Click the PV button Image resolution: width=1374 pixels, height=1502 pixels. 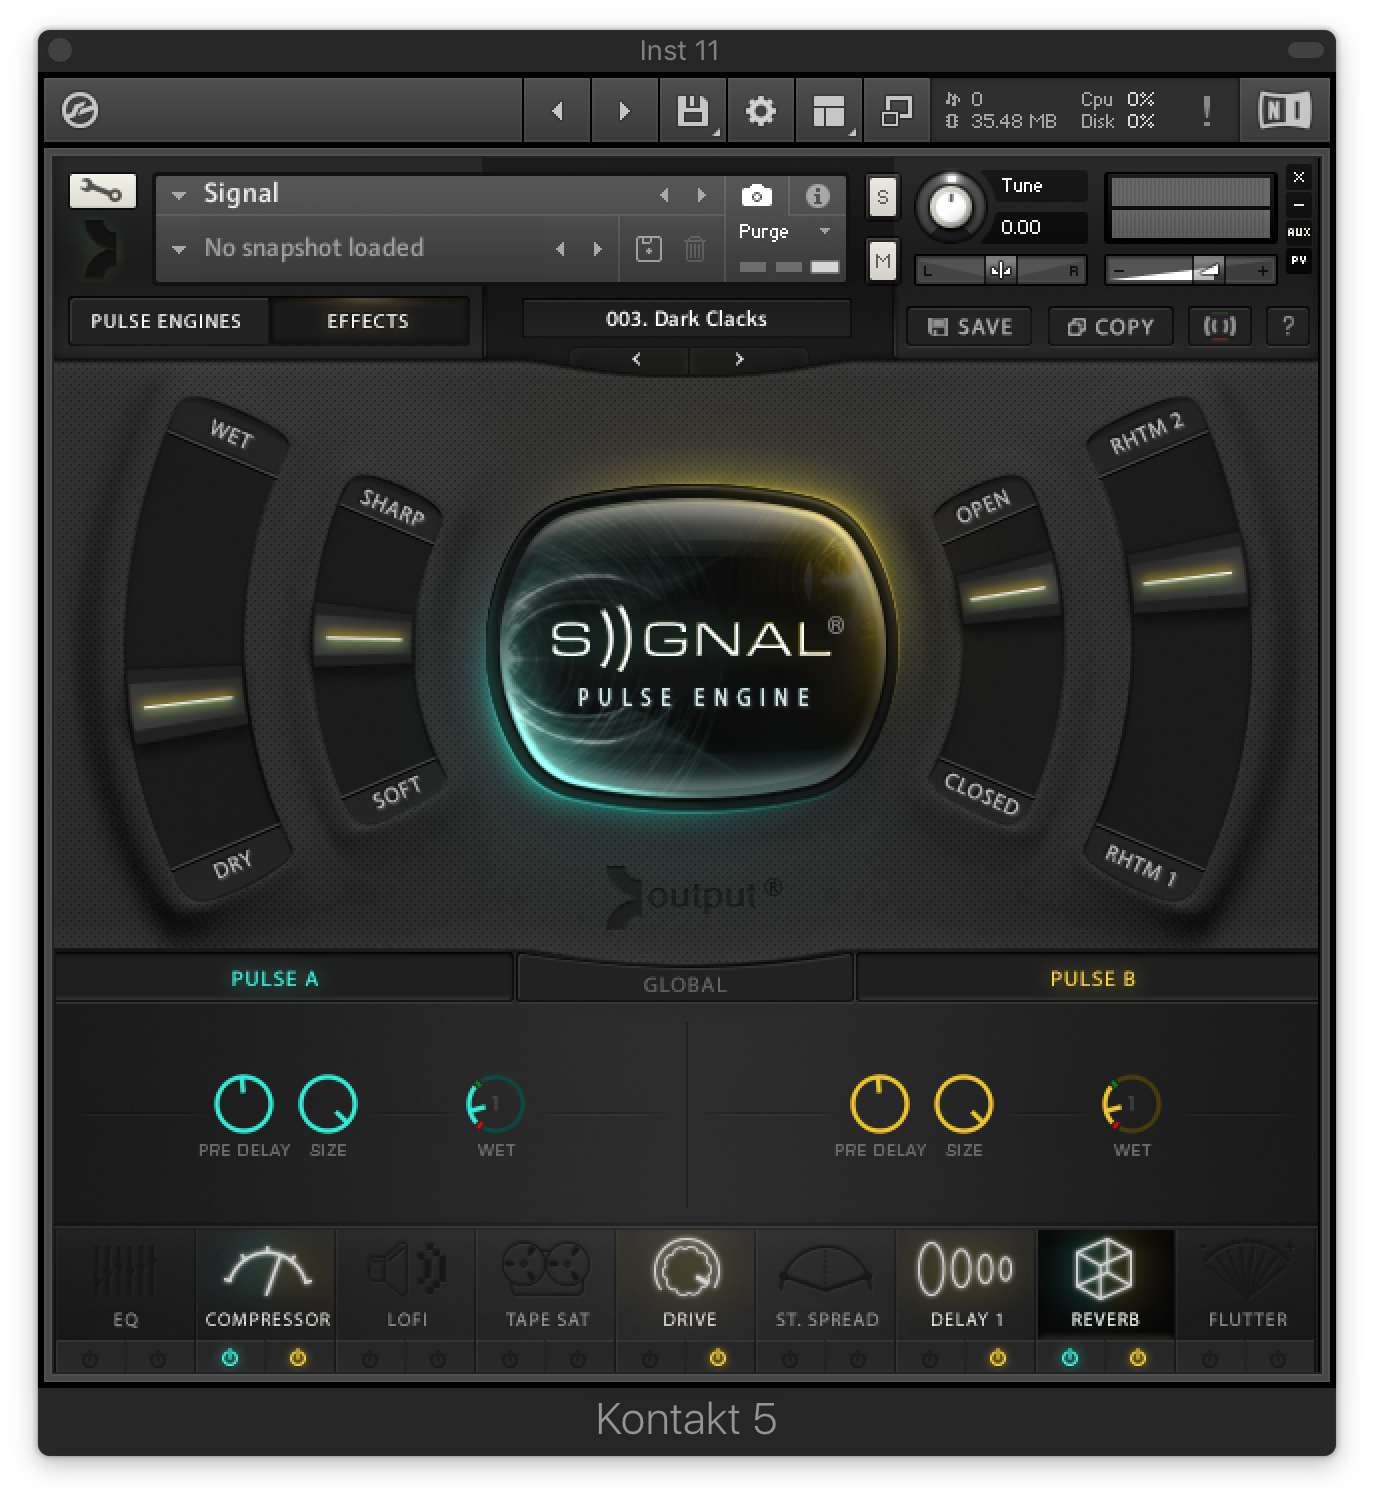pos(1298,260)
